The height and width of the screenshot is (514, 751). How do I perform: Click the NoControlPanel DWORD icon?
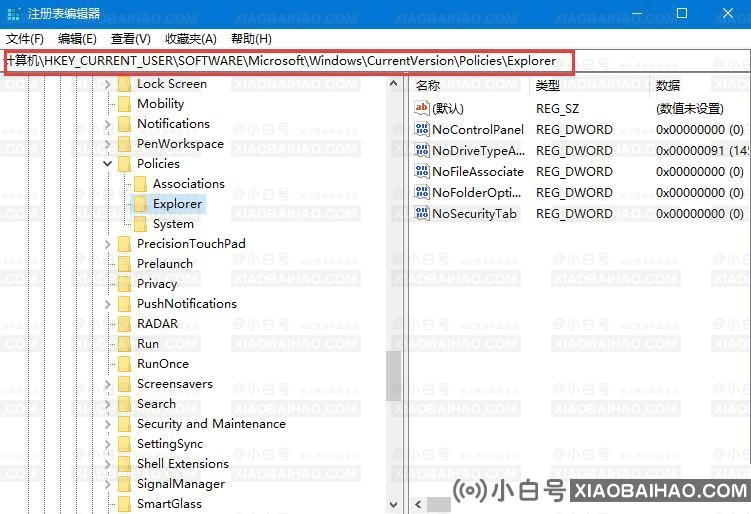(x=421, y=129)
